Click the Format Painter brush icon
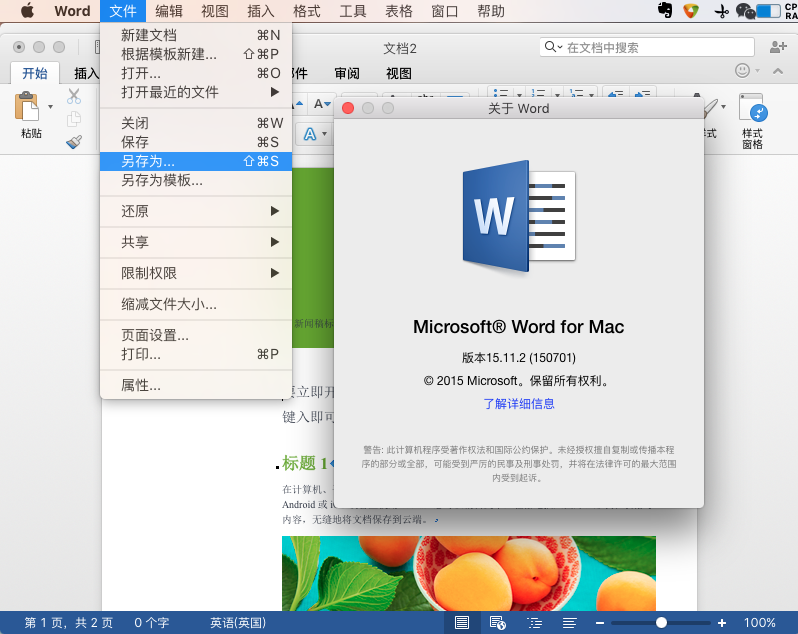The width and height of the screenshot is (798, 634). 74,141
